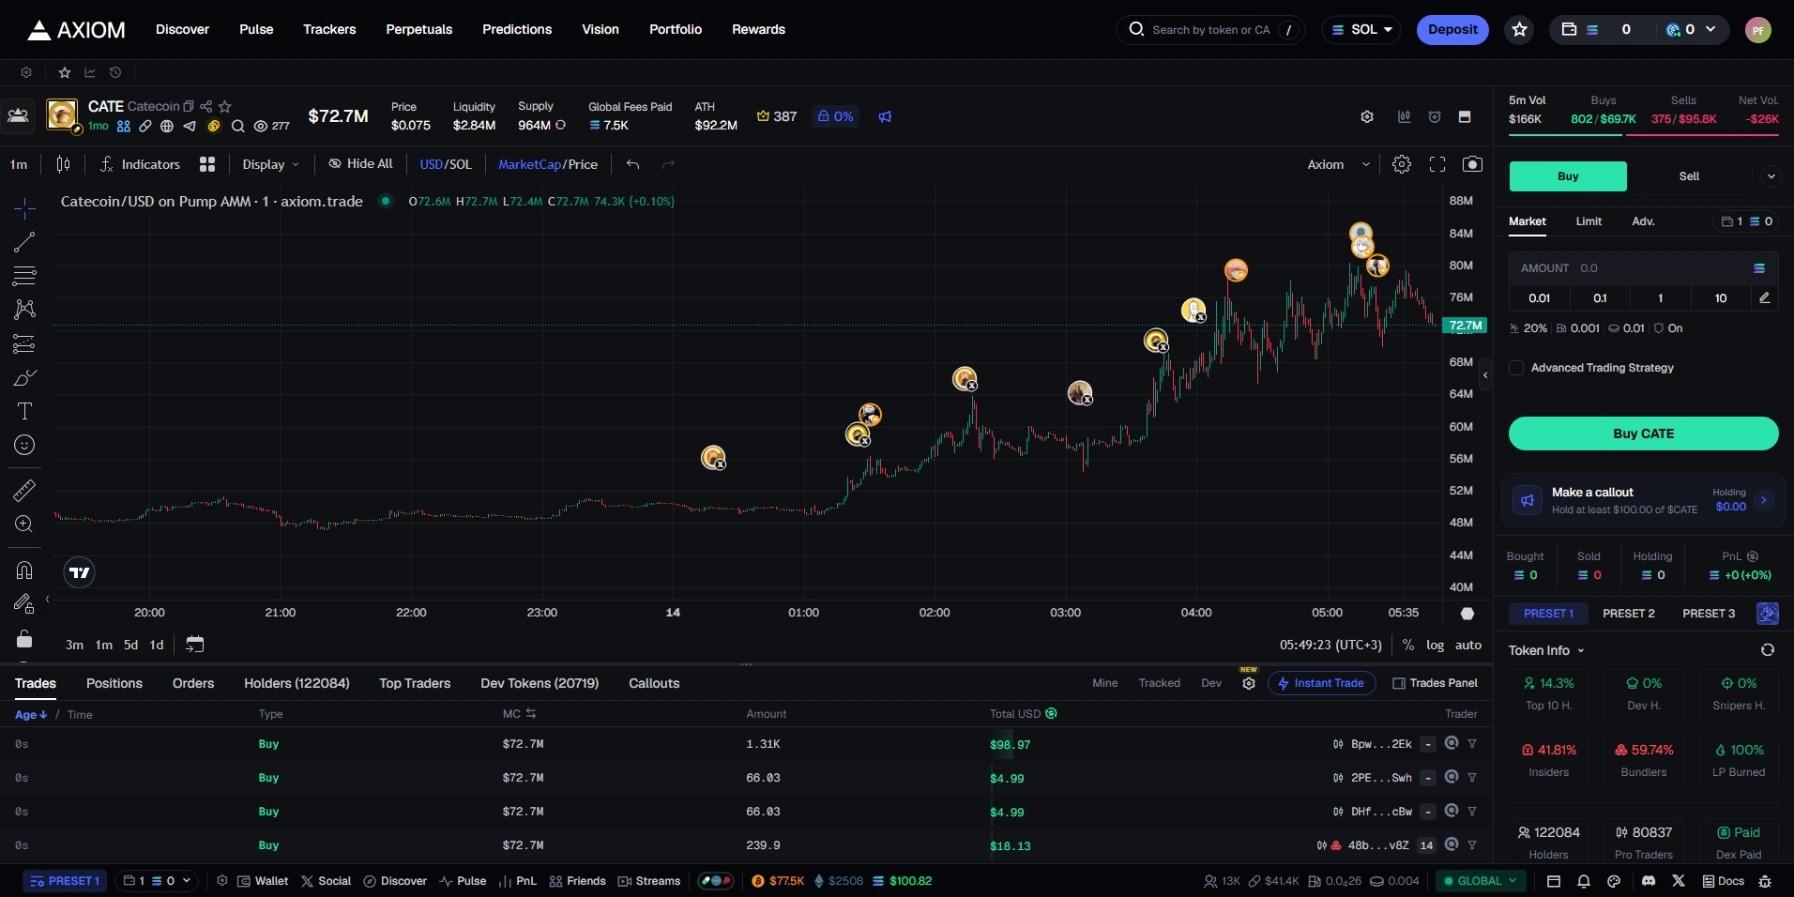The width and height of the screenshot is (1794, 897).
Task: Open the CATE website globe icon
Action: point(167,126)
